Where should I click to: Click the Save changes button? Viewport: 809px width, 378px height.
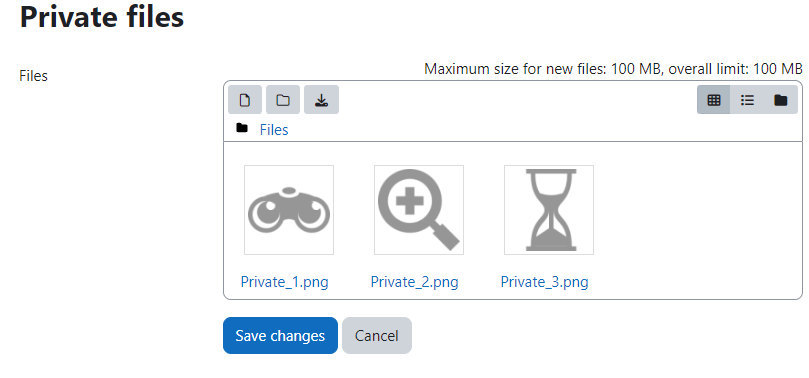pyautogui.click(x=280, y=336)
